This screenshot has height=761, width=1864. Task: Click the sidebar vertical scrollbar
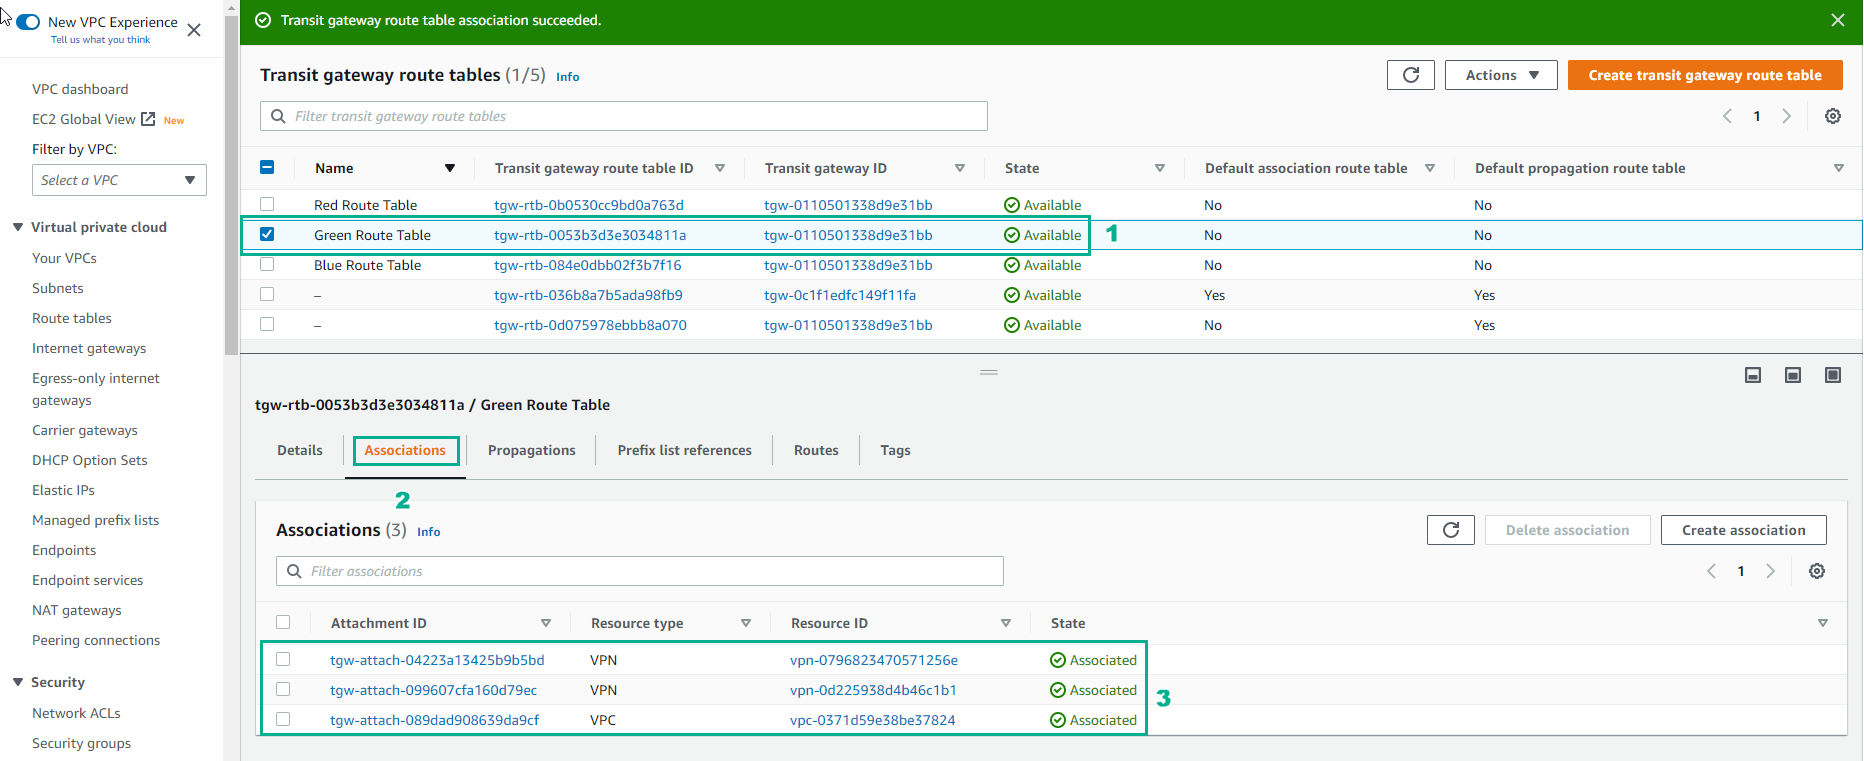pos(232,185)
